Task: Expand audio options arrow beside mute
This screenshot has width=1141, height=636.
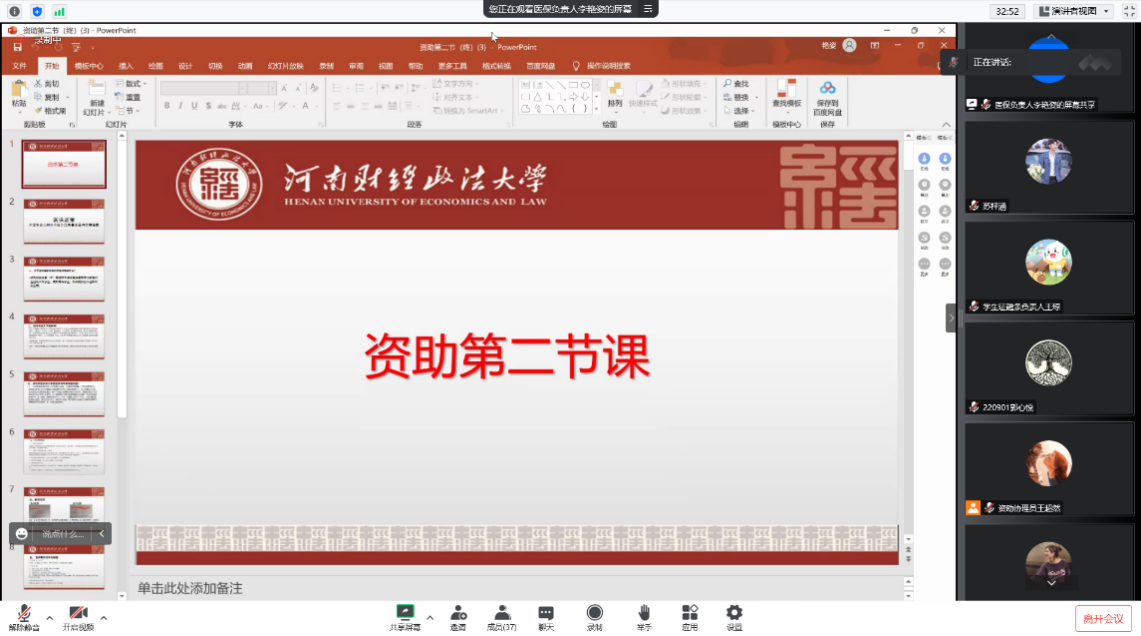Action: [x=49, y=619]
